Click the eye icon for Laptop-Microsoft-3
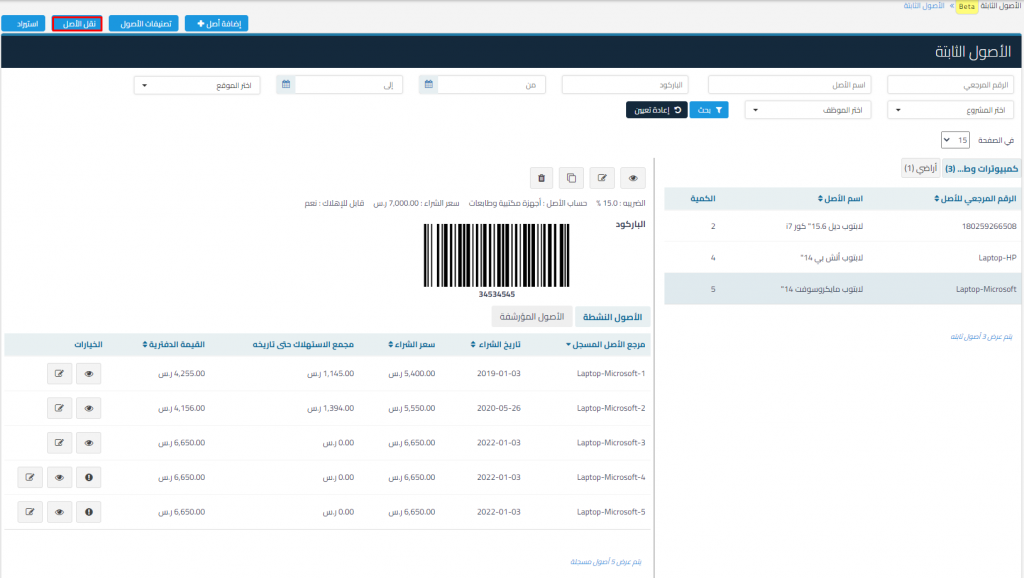The height and width of the screenshot is (578, 1024). 89,443
